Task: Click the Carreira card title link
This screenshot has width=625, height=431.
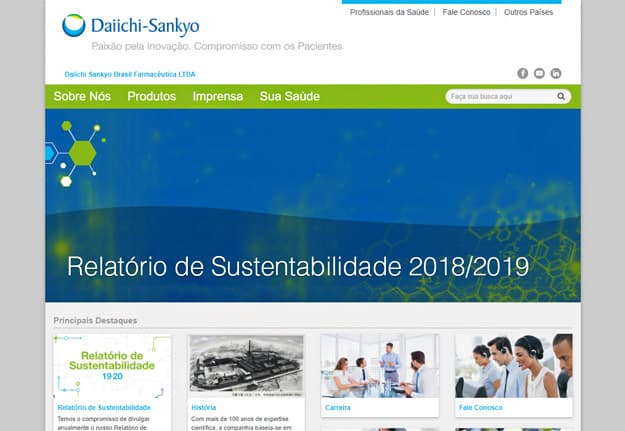Action: pyautogui.click(x=338, y=407)
